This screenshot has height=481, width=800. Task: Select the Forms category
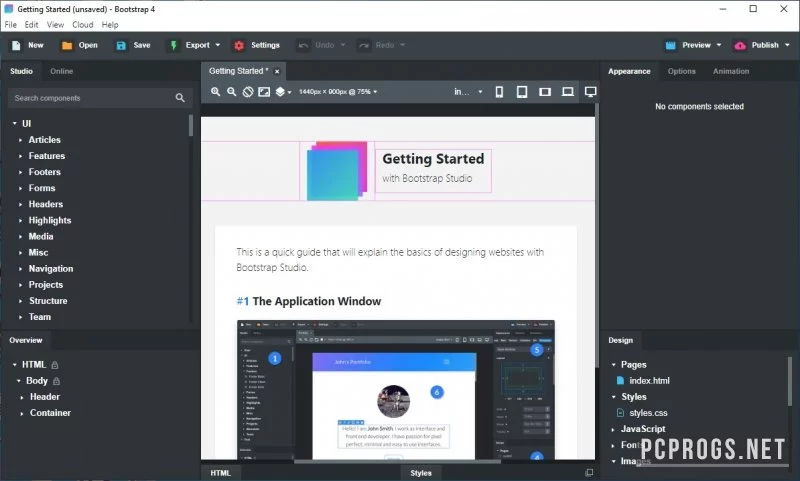point(42,188)
